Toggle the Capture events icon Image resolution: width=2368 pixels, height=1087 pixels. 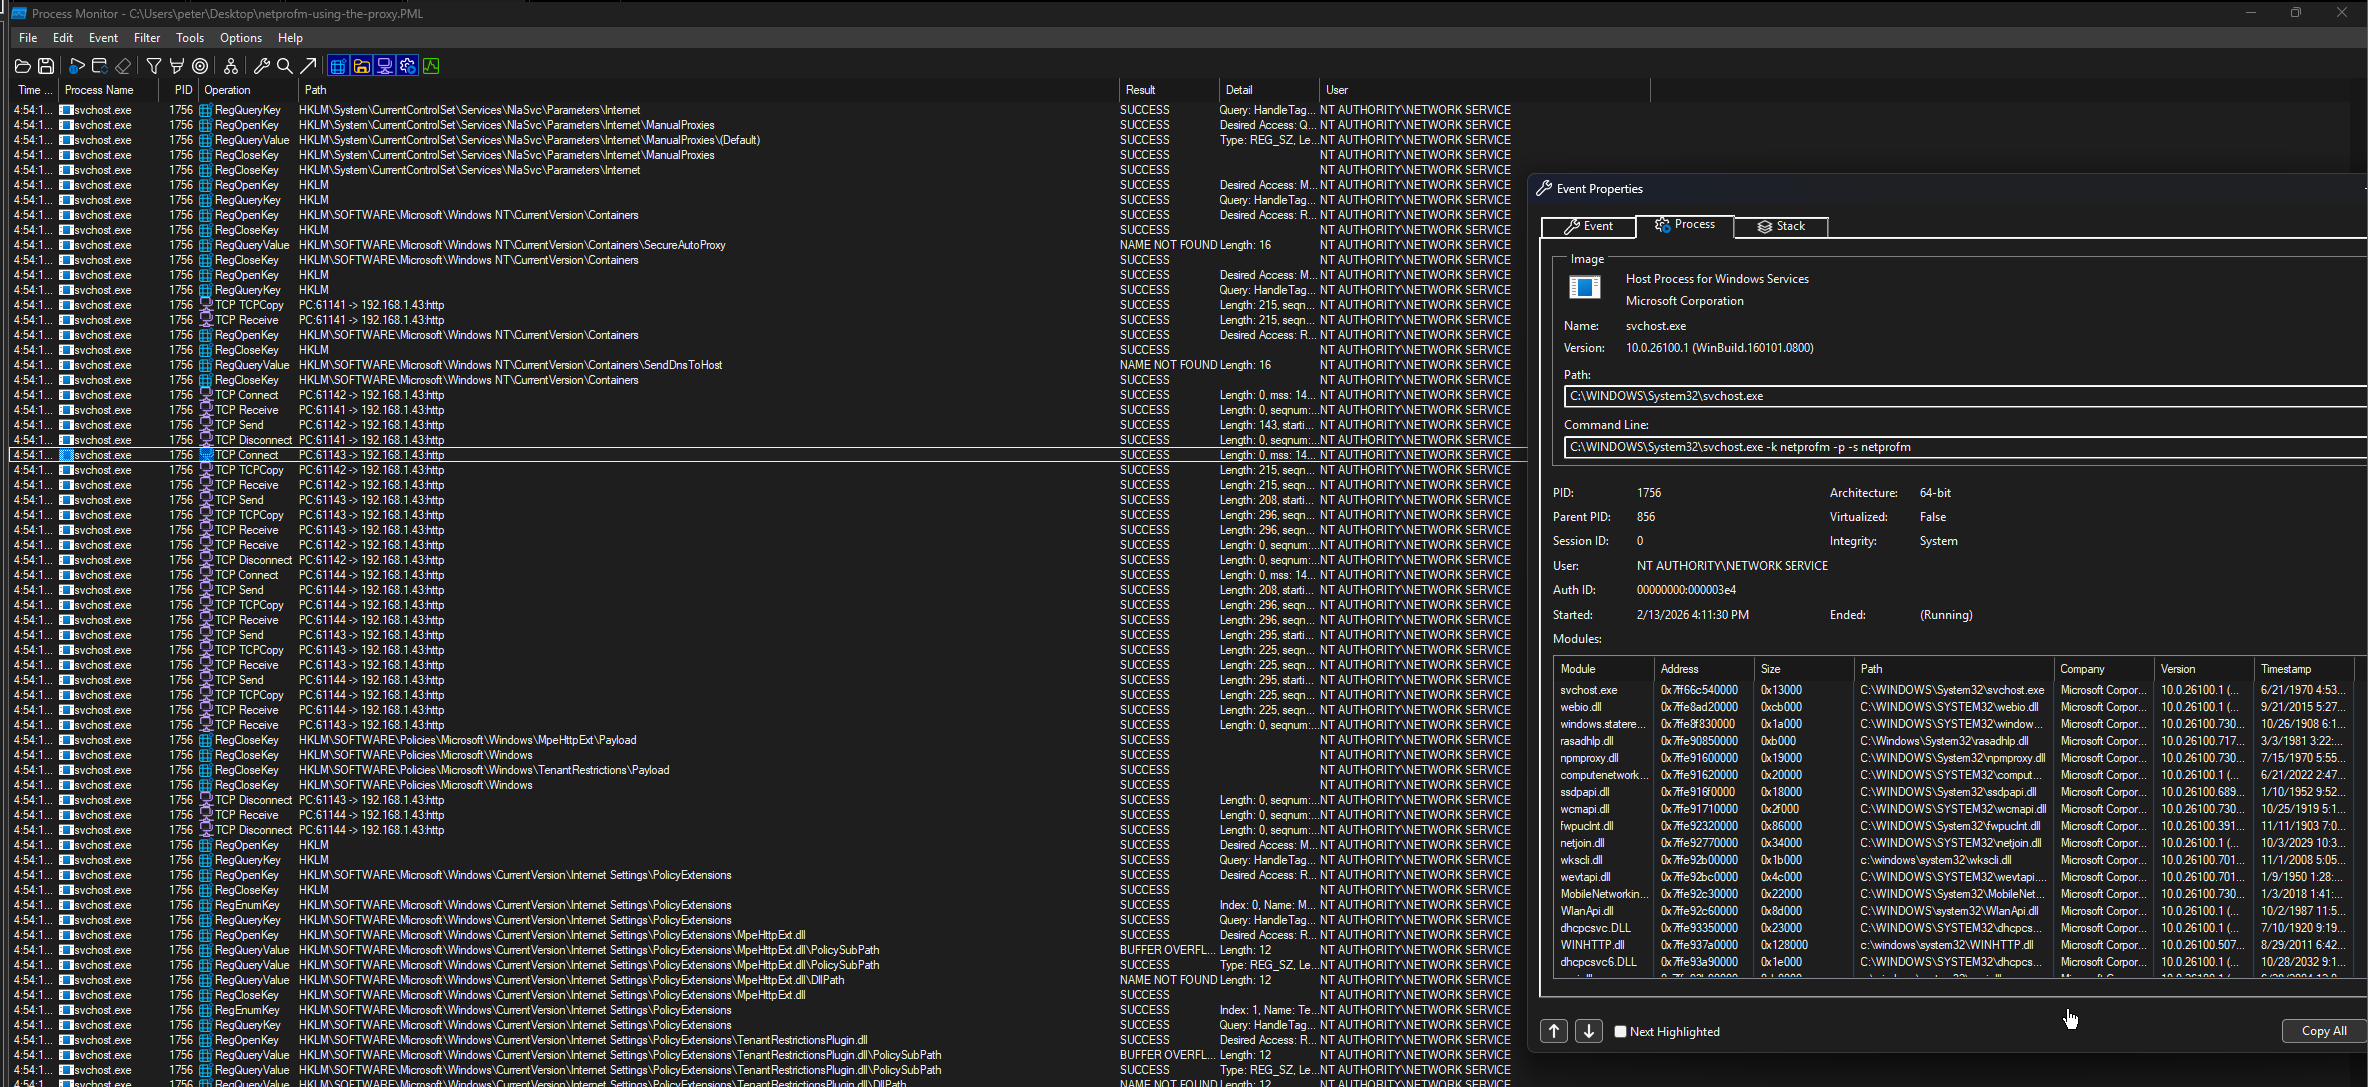tap(76, 66)
